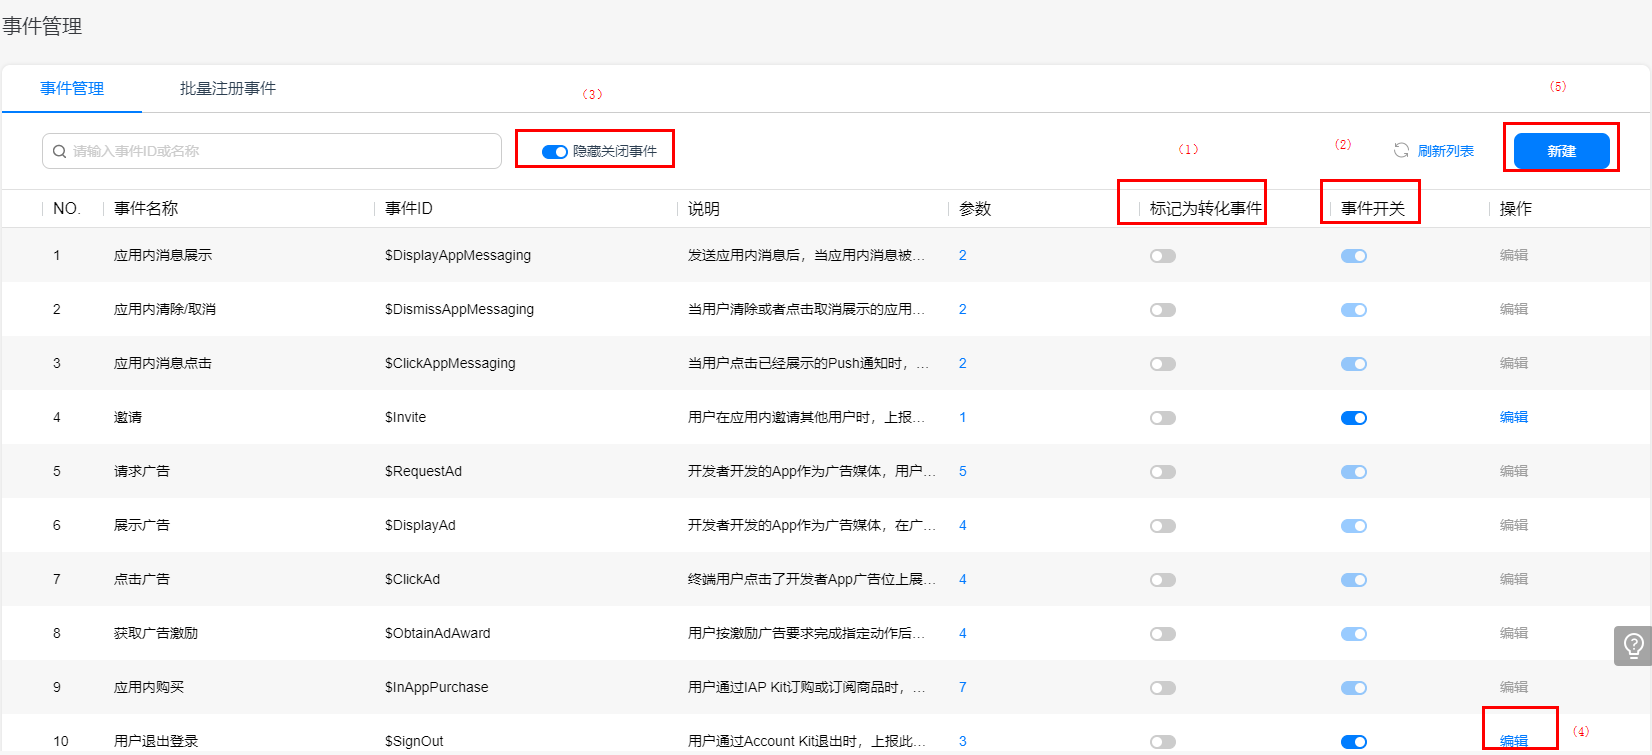The image size is (1652, 755).
Task: Toggle event switch for 应用内消息展示
Action: (x=1354, y=256)
